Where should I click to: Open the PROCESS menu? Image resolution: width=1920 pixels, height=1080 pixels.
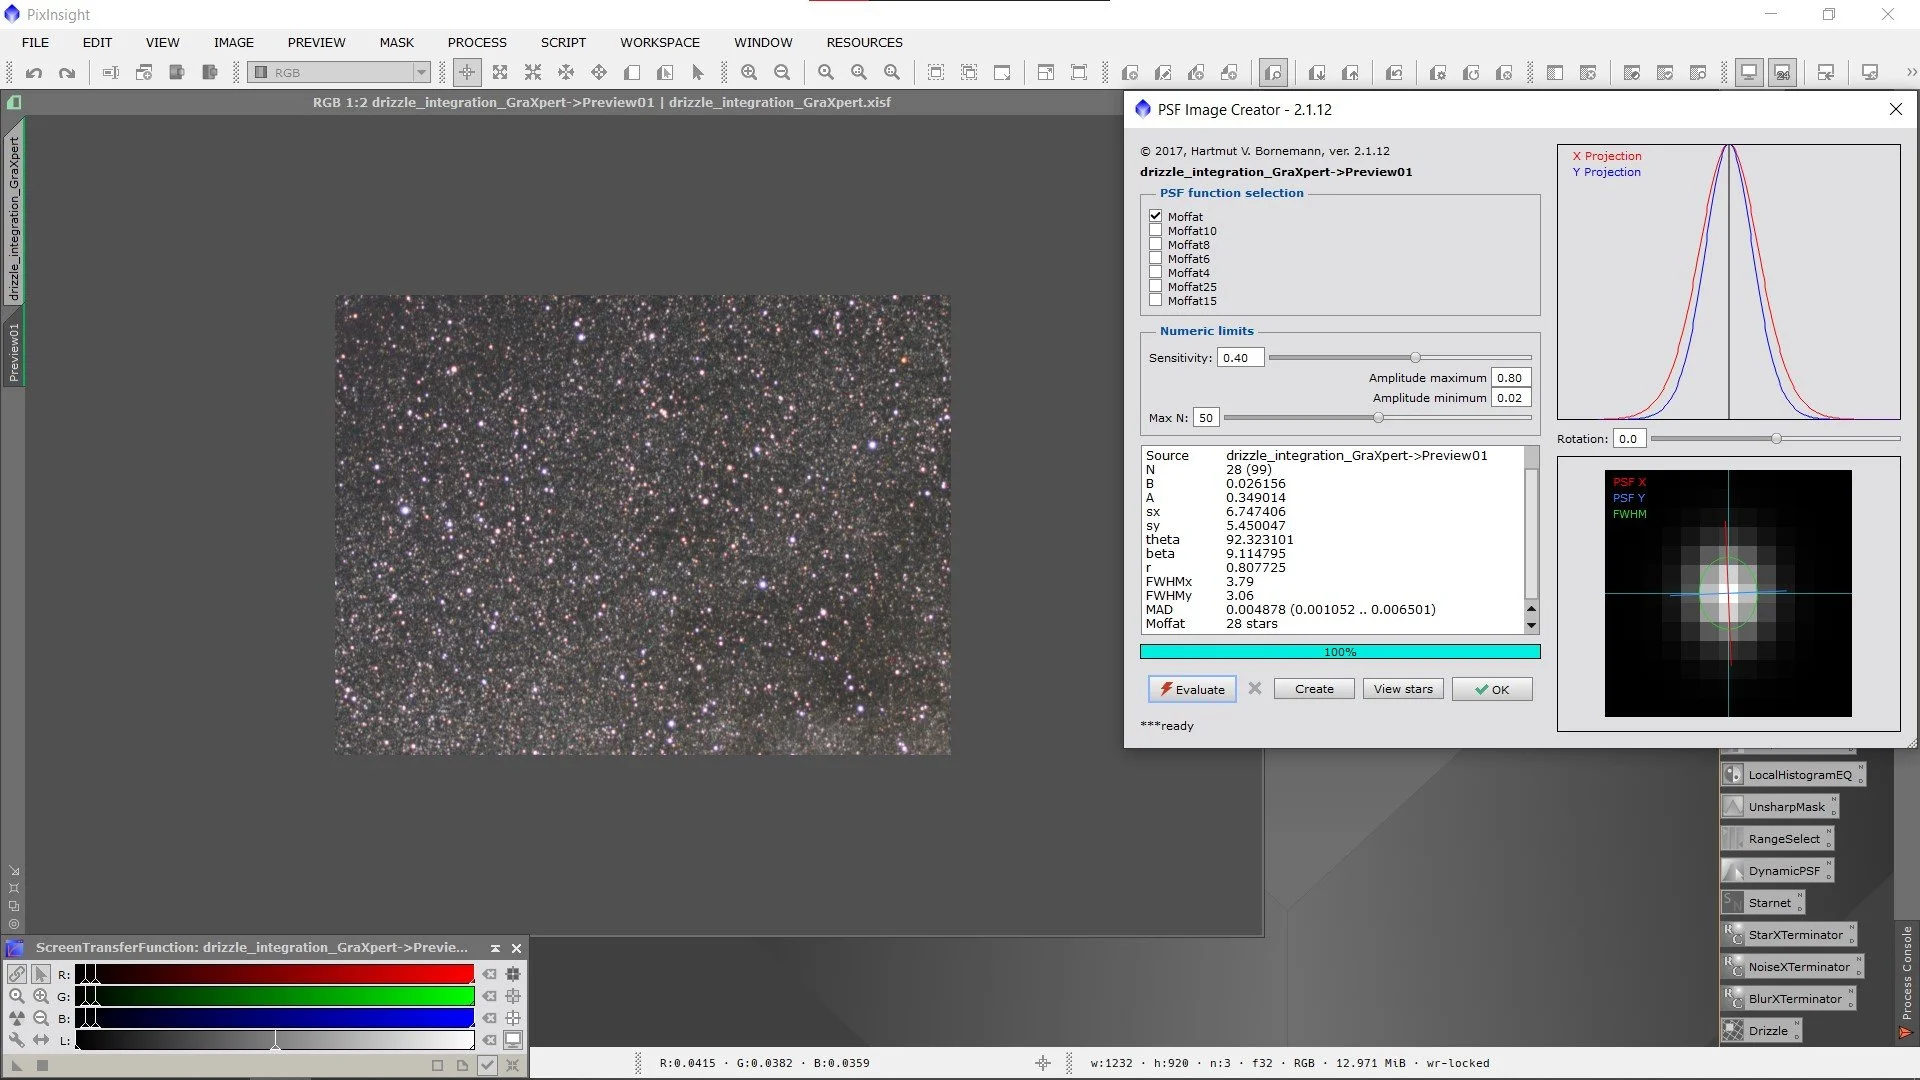477,43
